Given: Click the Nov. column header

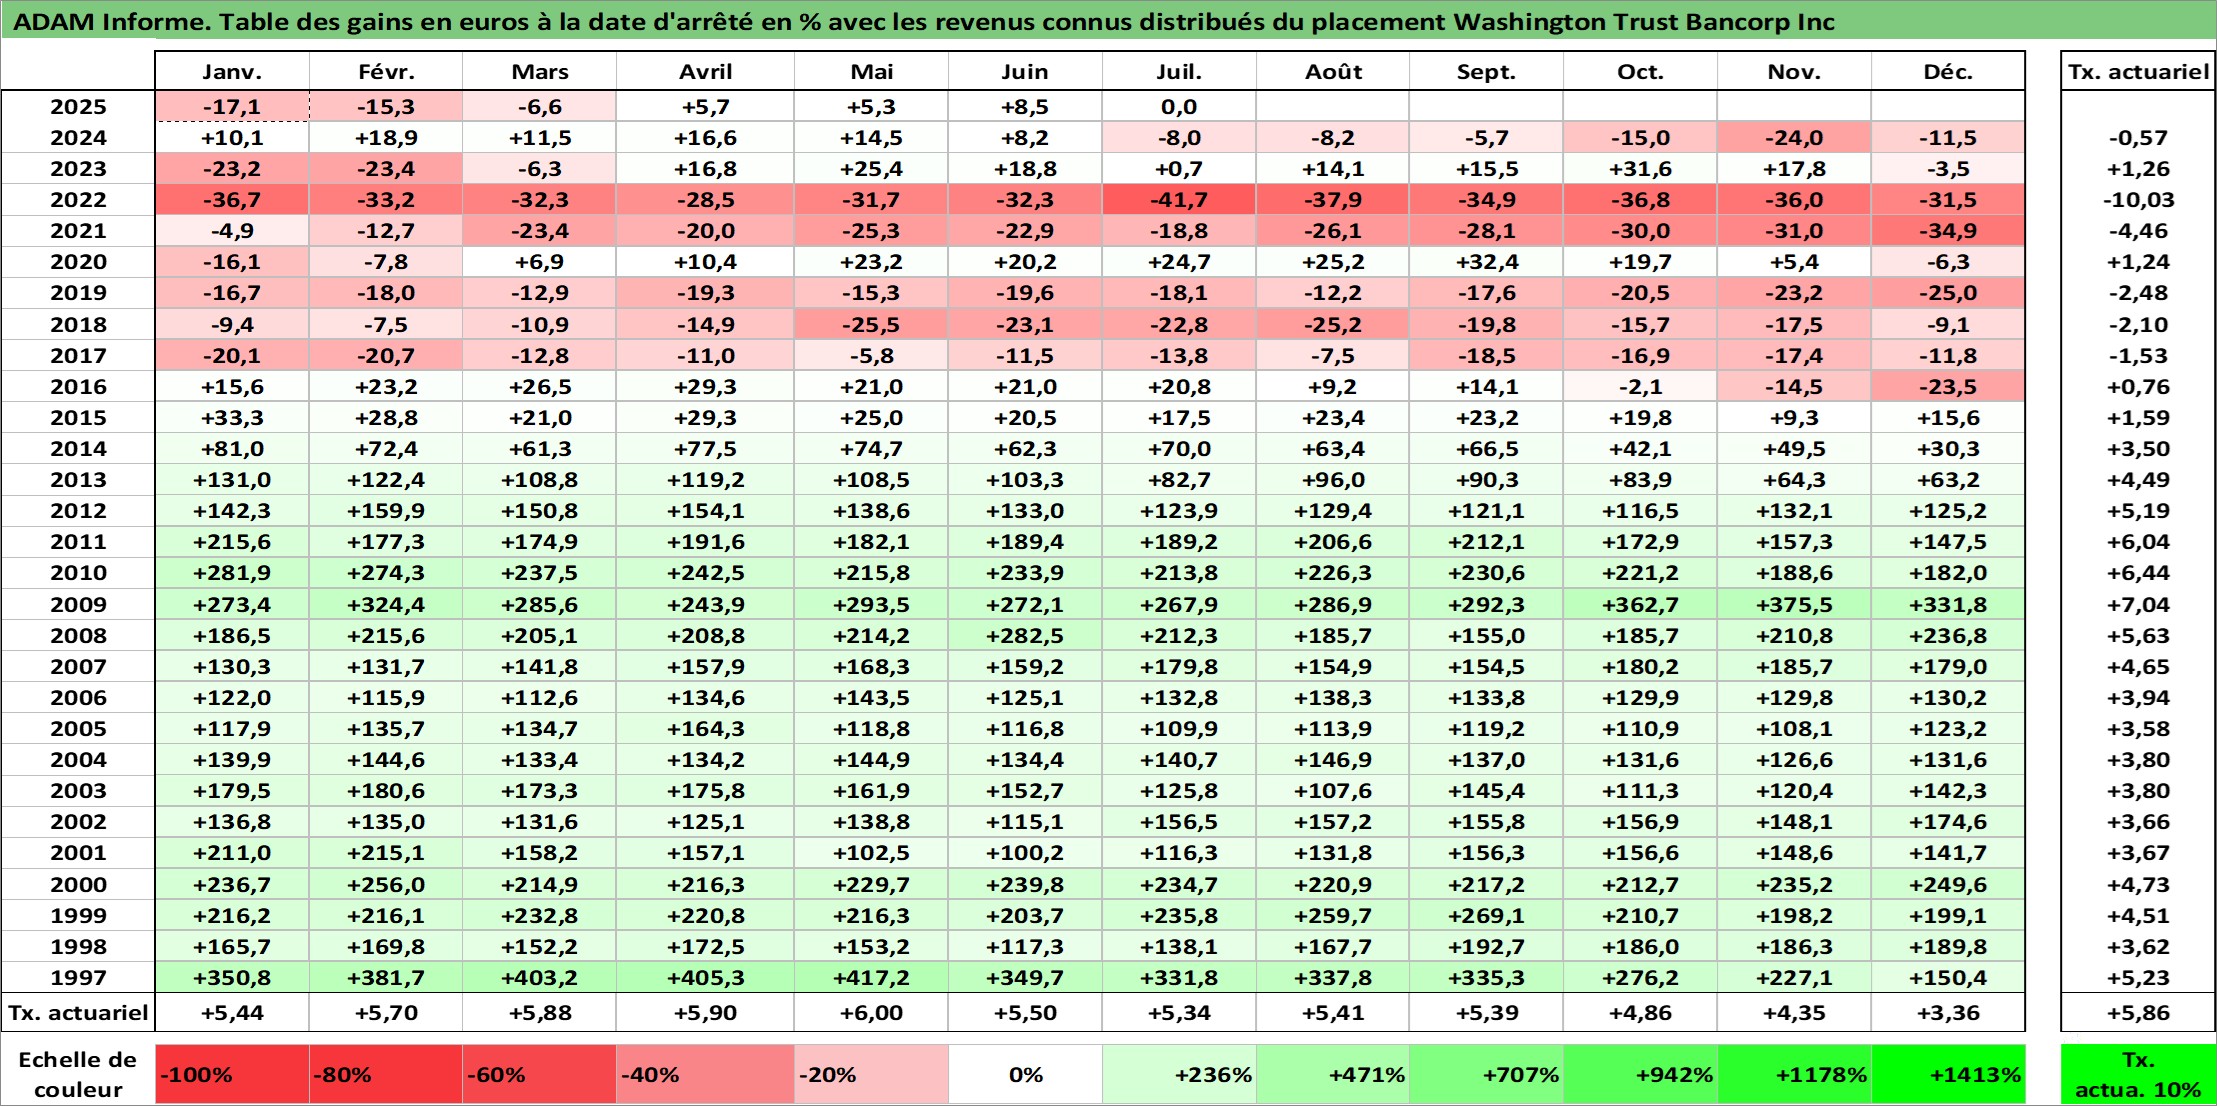Looking at the screenshot, I should [x=1794, y=71].
